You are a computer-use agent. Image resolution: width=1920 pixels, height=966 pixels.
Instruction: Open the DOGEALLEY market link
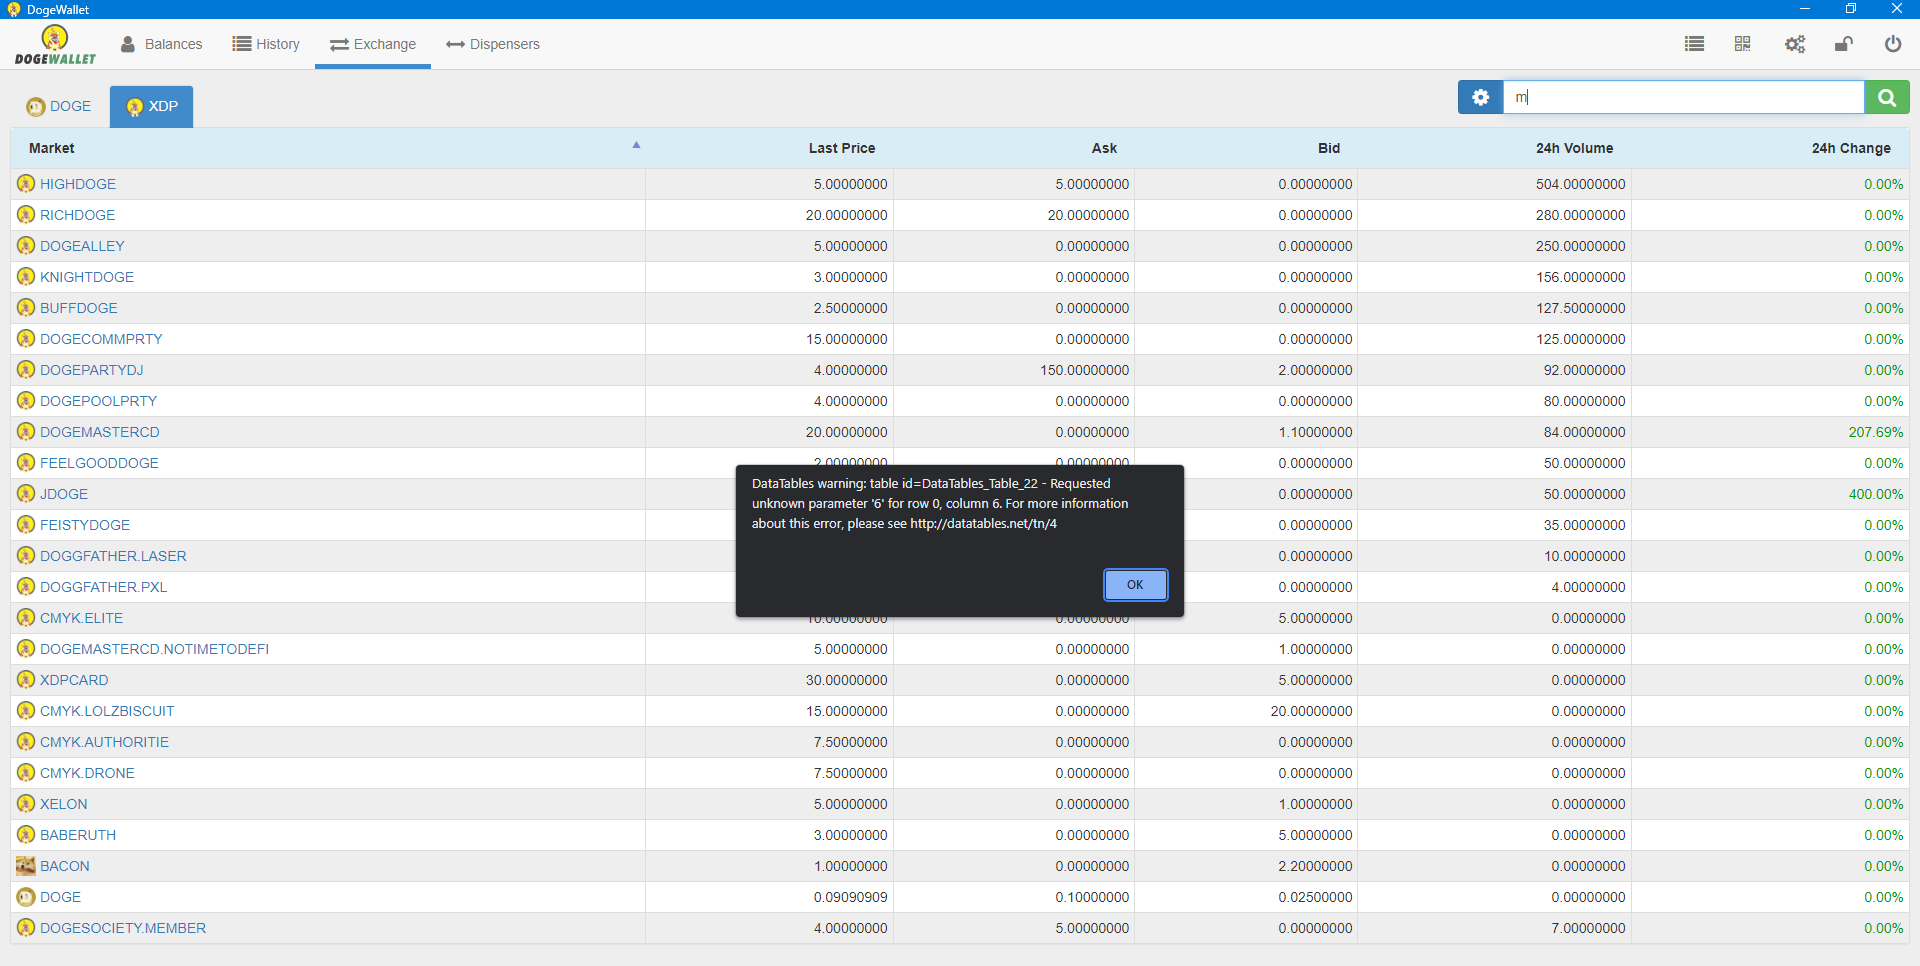point(82,246)
